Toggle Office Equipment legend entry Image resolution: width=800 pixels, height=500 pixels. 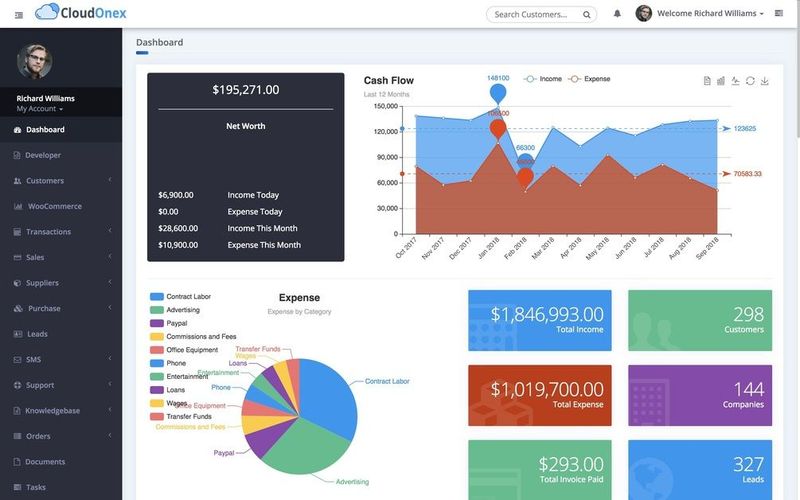click(184, 349)
